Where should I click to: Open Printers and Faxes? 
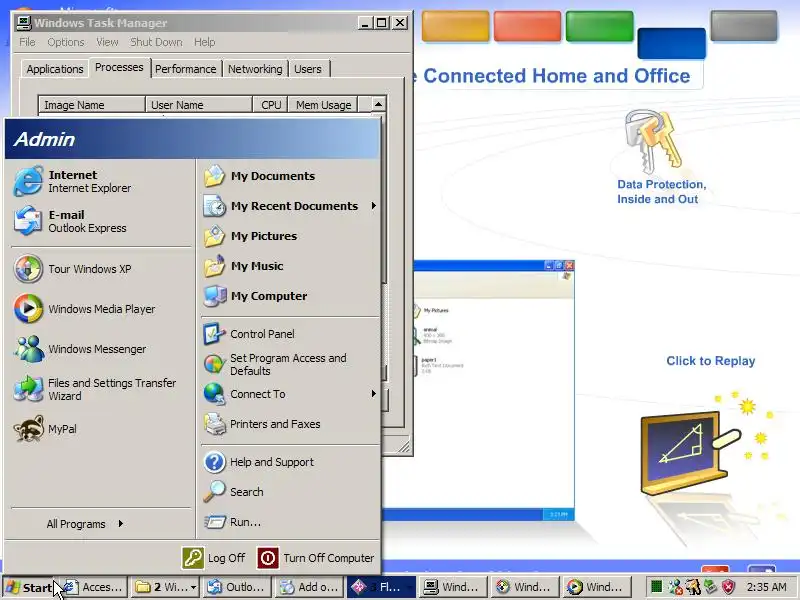[x=290, y=424]
